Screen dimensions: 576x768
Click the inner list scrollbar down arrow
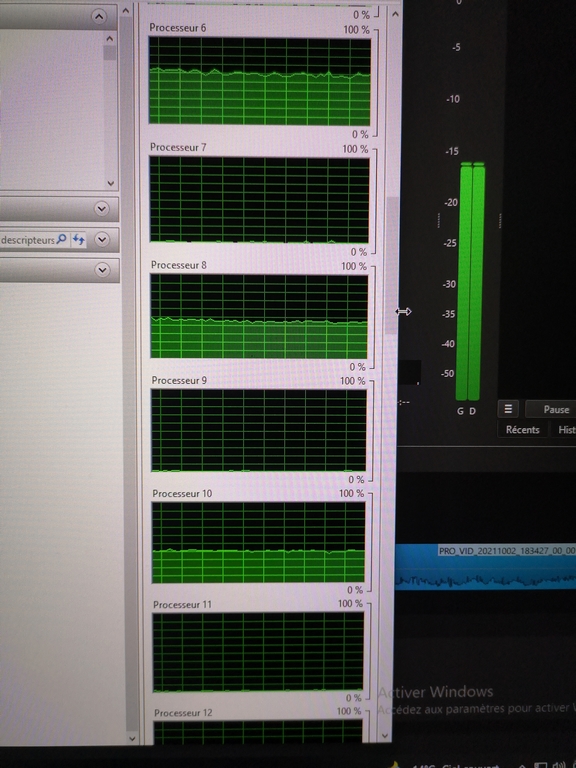[x=111, y=183]
